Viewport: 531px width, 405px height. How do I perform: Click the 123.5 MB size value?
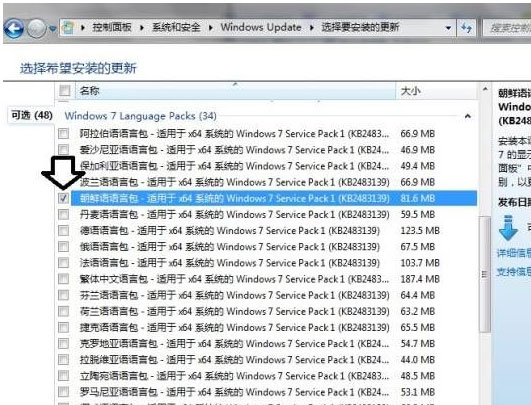pos(420,231)
